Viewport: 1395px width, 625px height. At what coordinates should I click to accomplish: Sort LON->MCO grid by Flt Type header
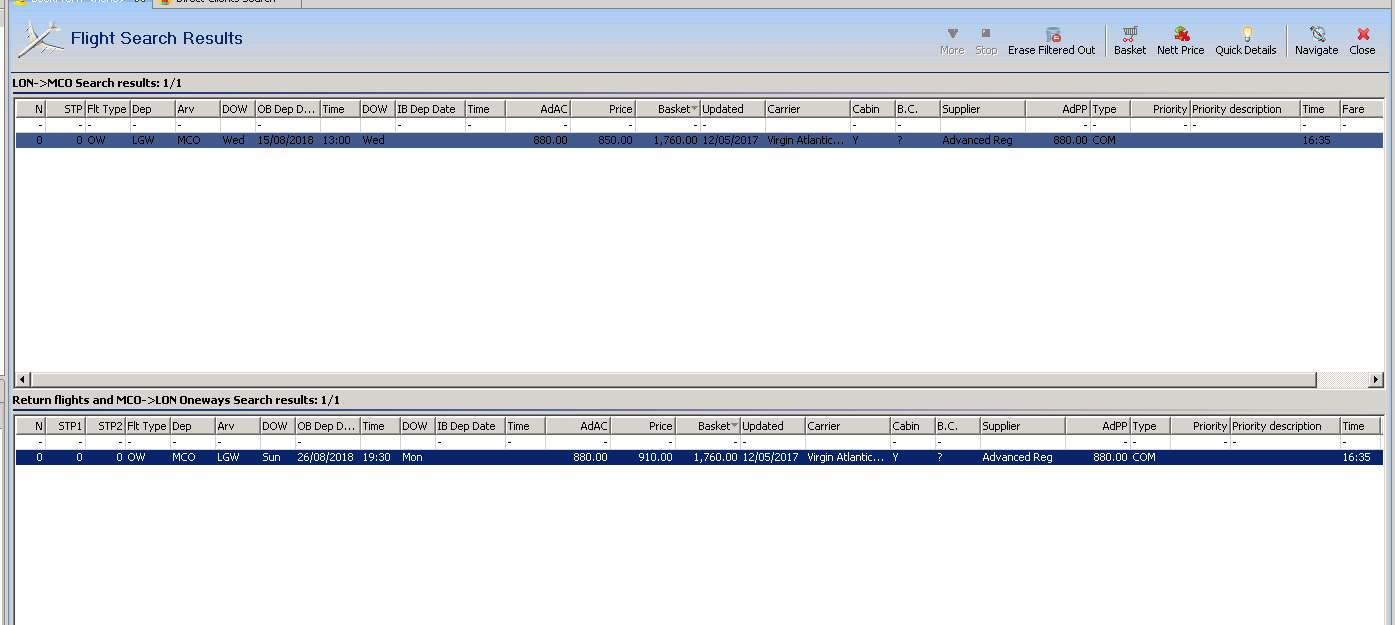108,109
